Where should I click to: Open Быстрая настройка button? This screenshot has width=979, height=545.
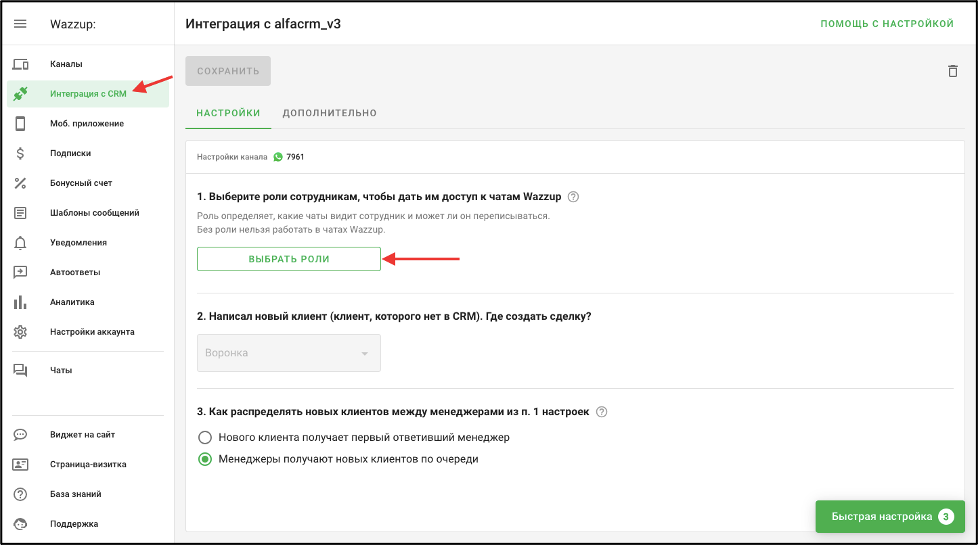click(890, 517)
